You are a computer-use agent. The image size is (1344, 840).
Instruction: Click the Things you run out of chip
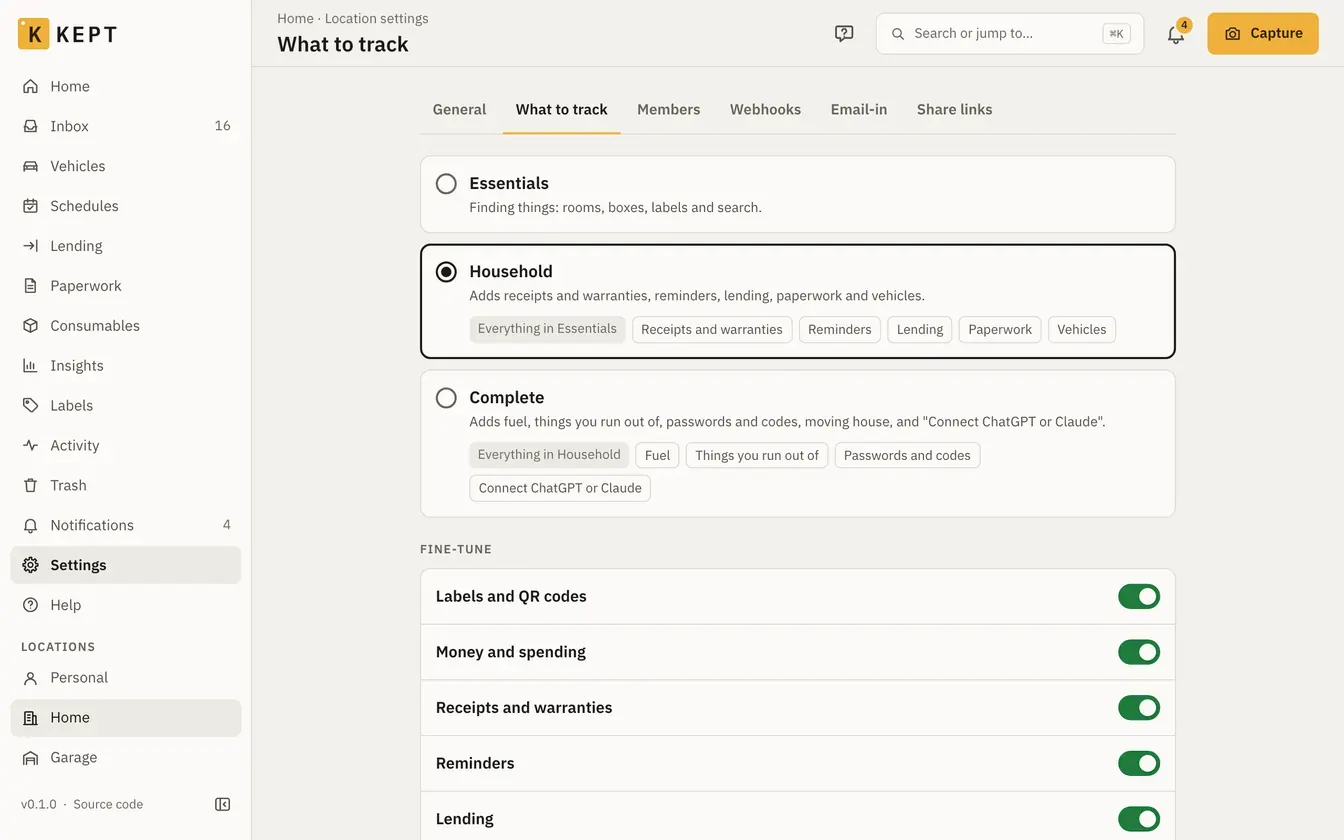tap(757, 456)
